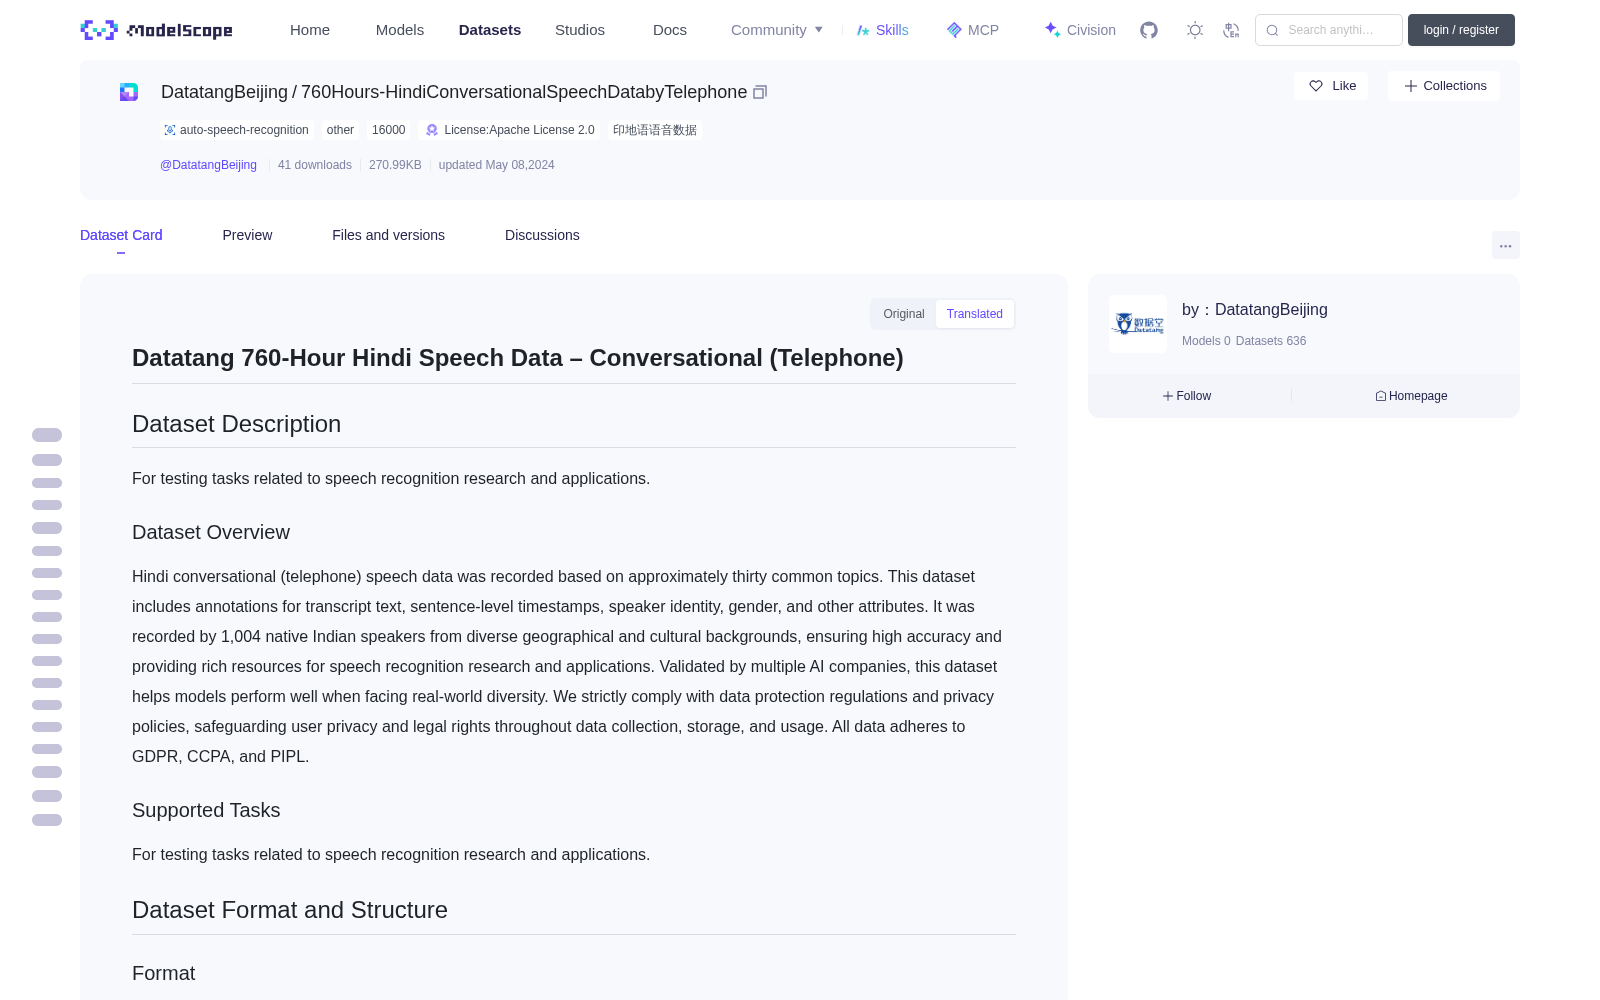Screen dimensions: 1600x1000
Task: Select the Translated card view
Action: click(x=975, y=314)
